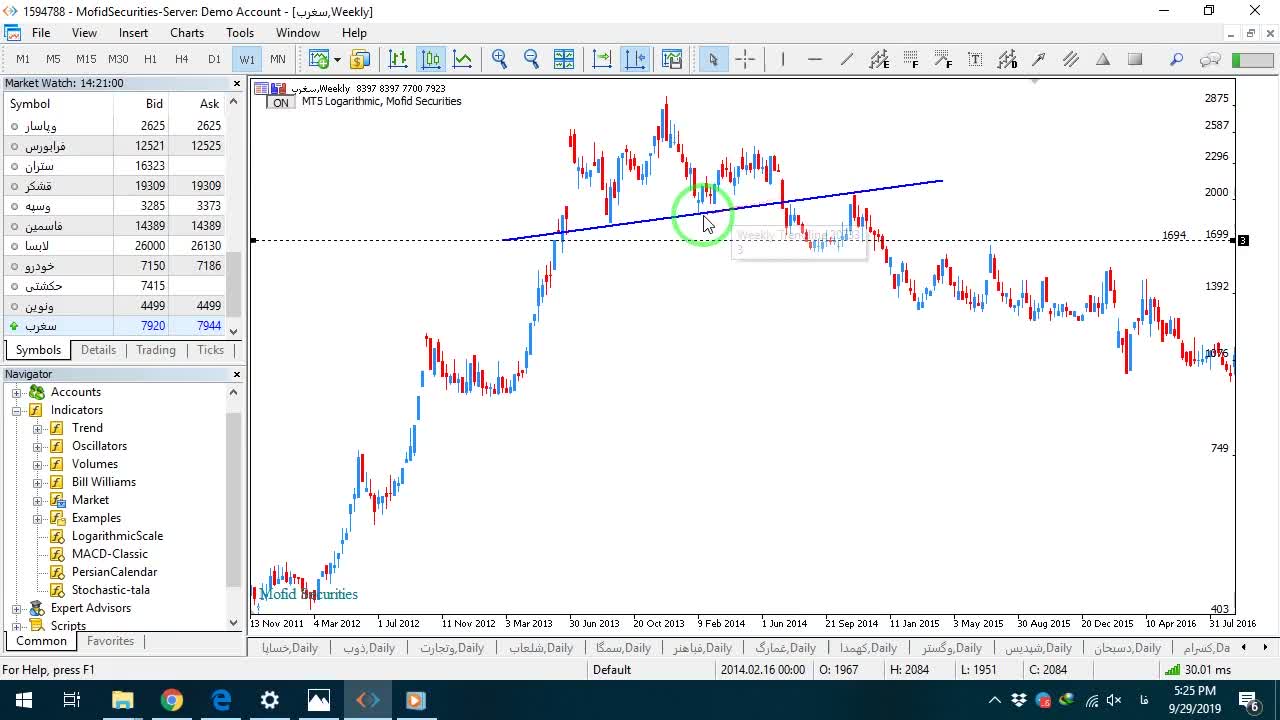The image size is (1280, 720).
Task: Switch to Market Watch Details tab
Action: (98, 350)
